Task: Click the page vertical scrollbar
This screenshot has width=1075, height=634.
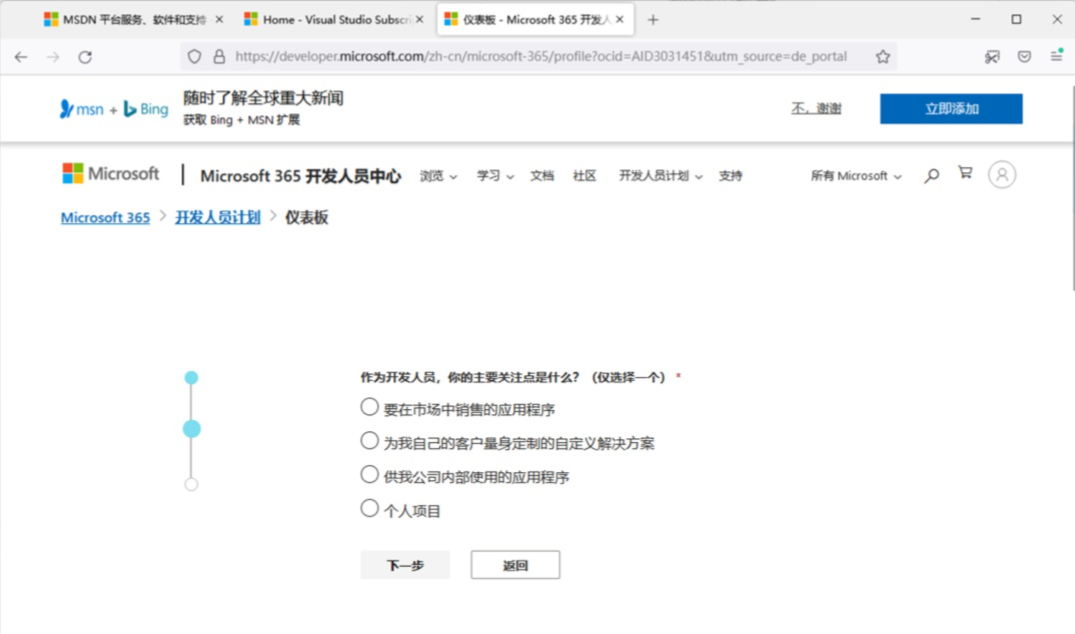Action: point(1072,188)
